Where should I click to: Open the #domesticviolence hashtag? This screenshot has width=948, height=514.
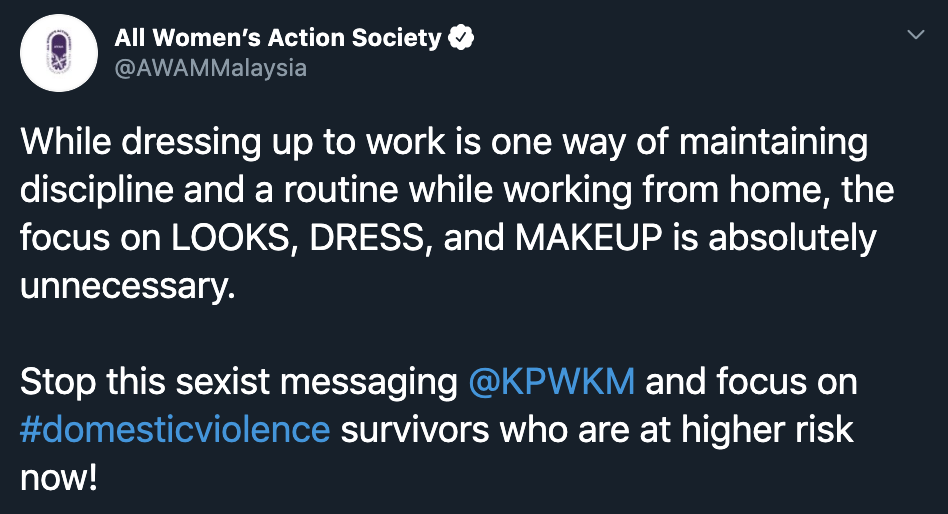tap(175, 429)
